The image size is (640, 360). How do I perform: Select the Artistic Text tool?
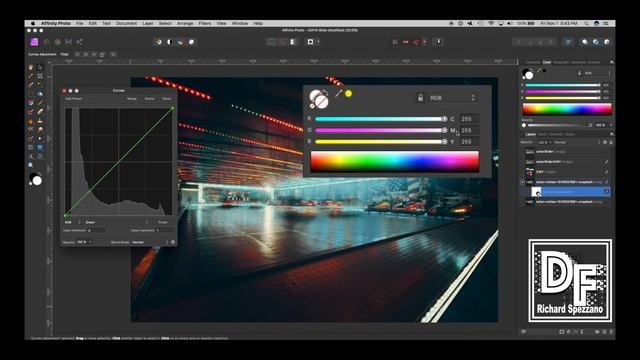[31, 156]
